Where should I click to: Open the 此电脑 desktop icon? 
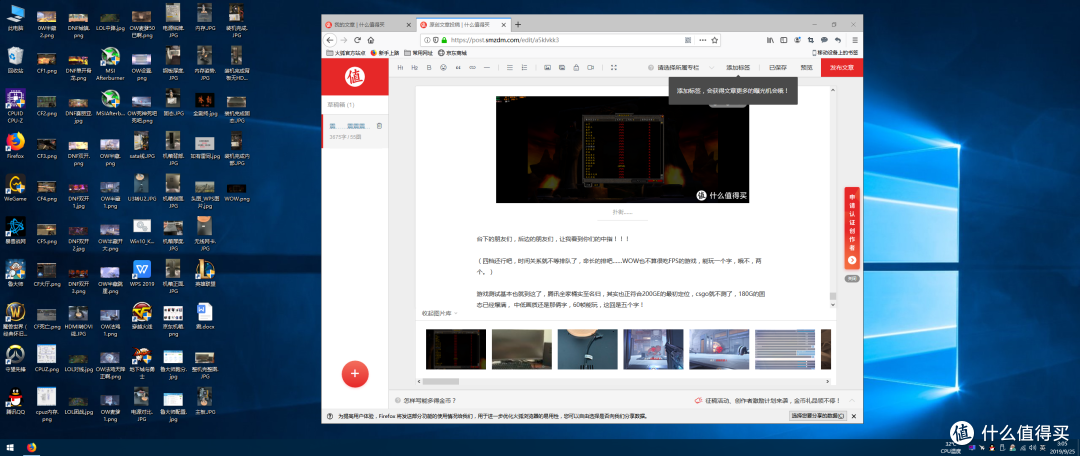pyautogui.click(x=15, y=18)
